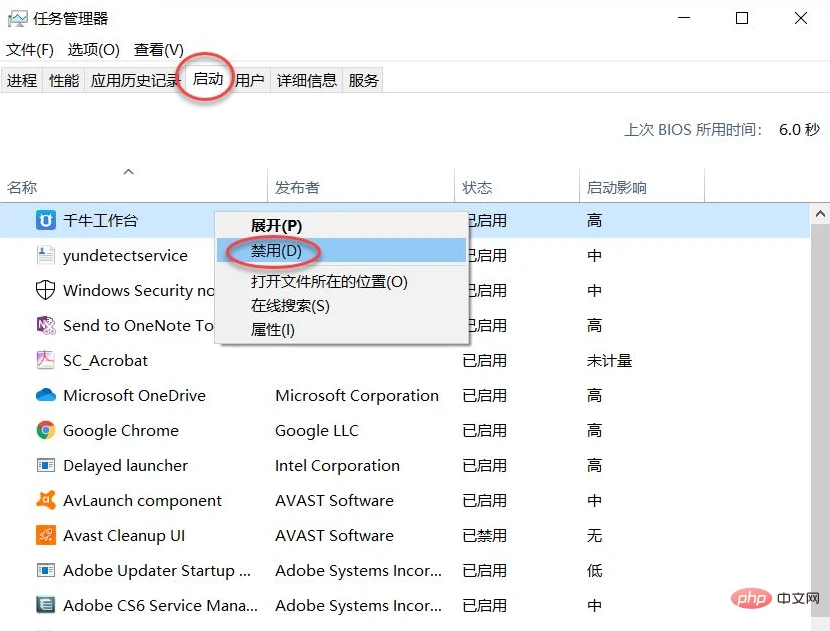Switch to the 进程 tab

(x=22, y=80)
